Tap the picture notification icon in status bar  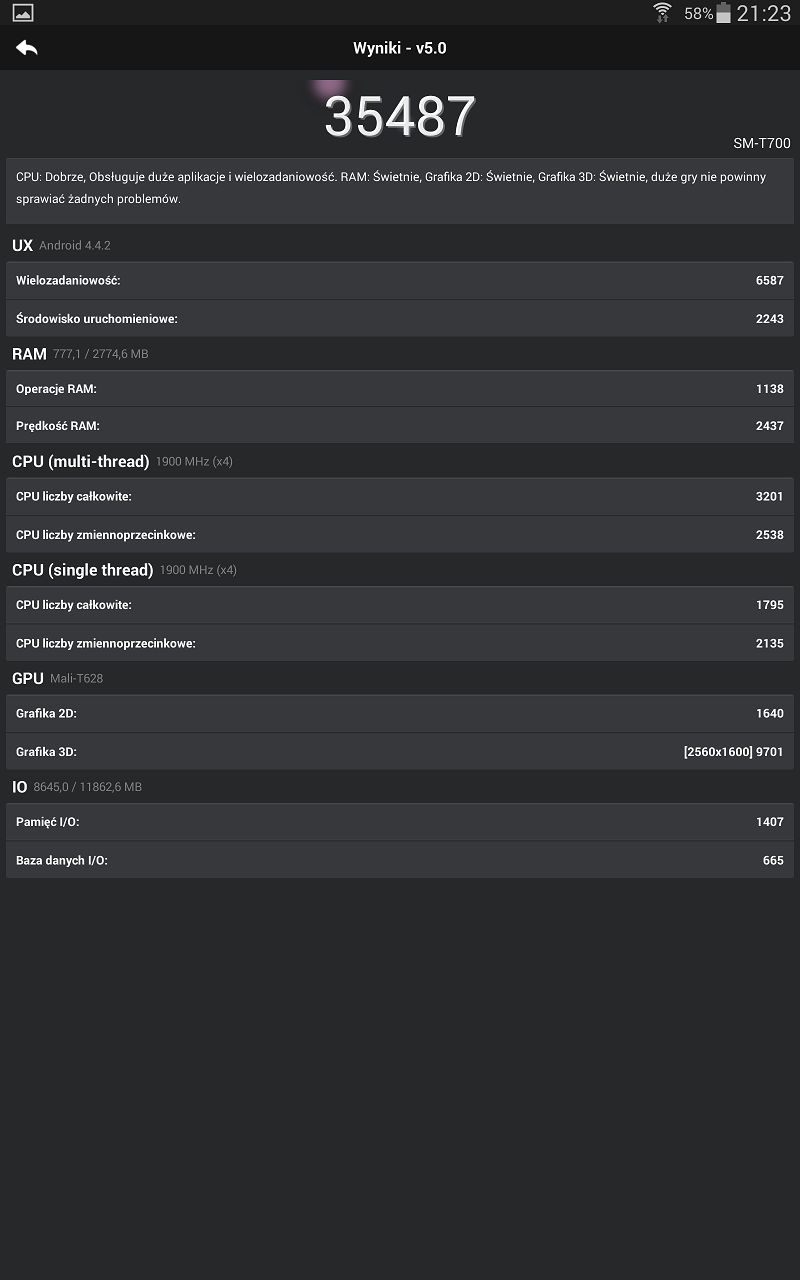pos(23,13)
